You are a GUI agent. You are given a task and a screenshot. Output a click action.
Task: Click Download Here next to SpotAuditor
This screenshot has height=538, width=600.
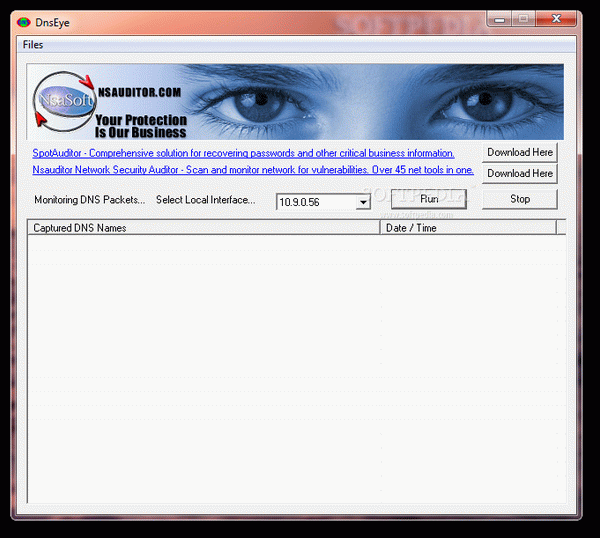click(520, 152)
